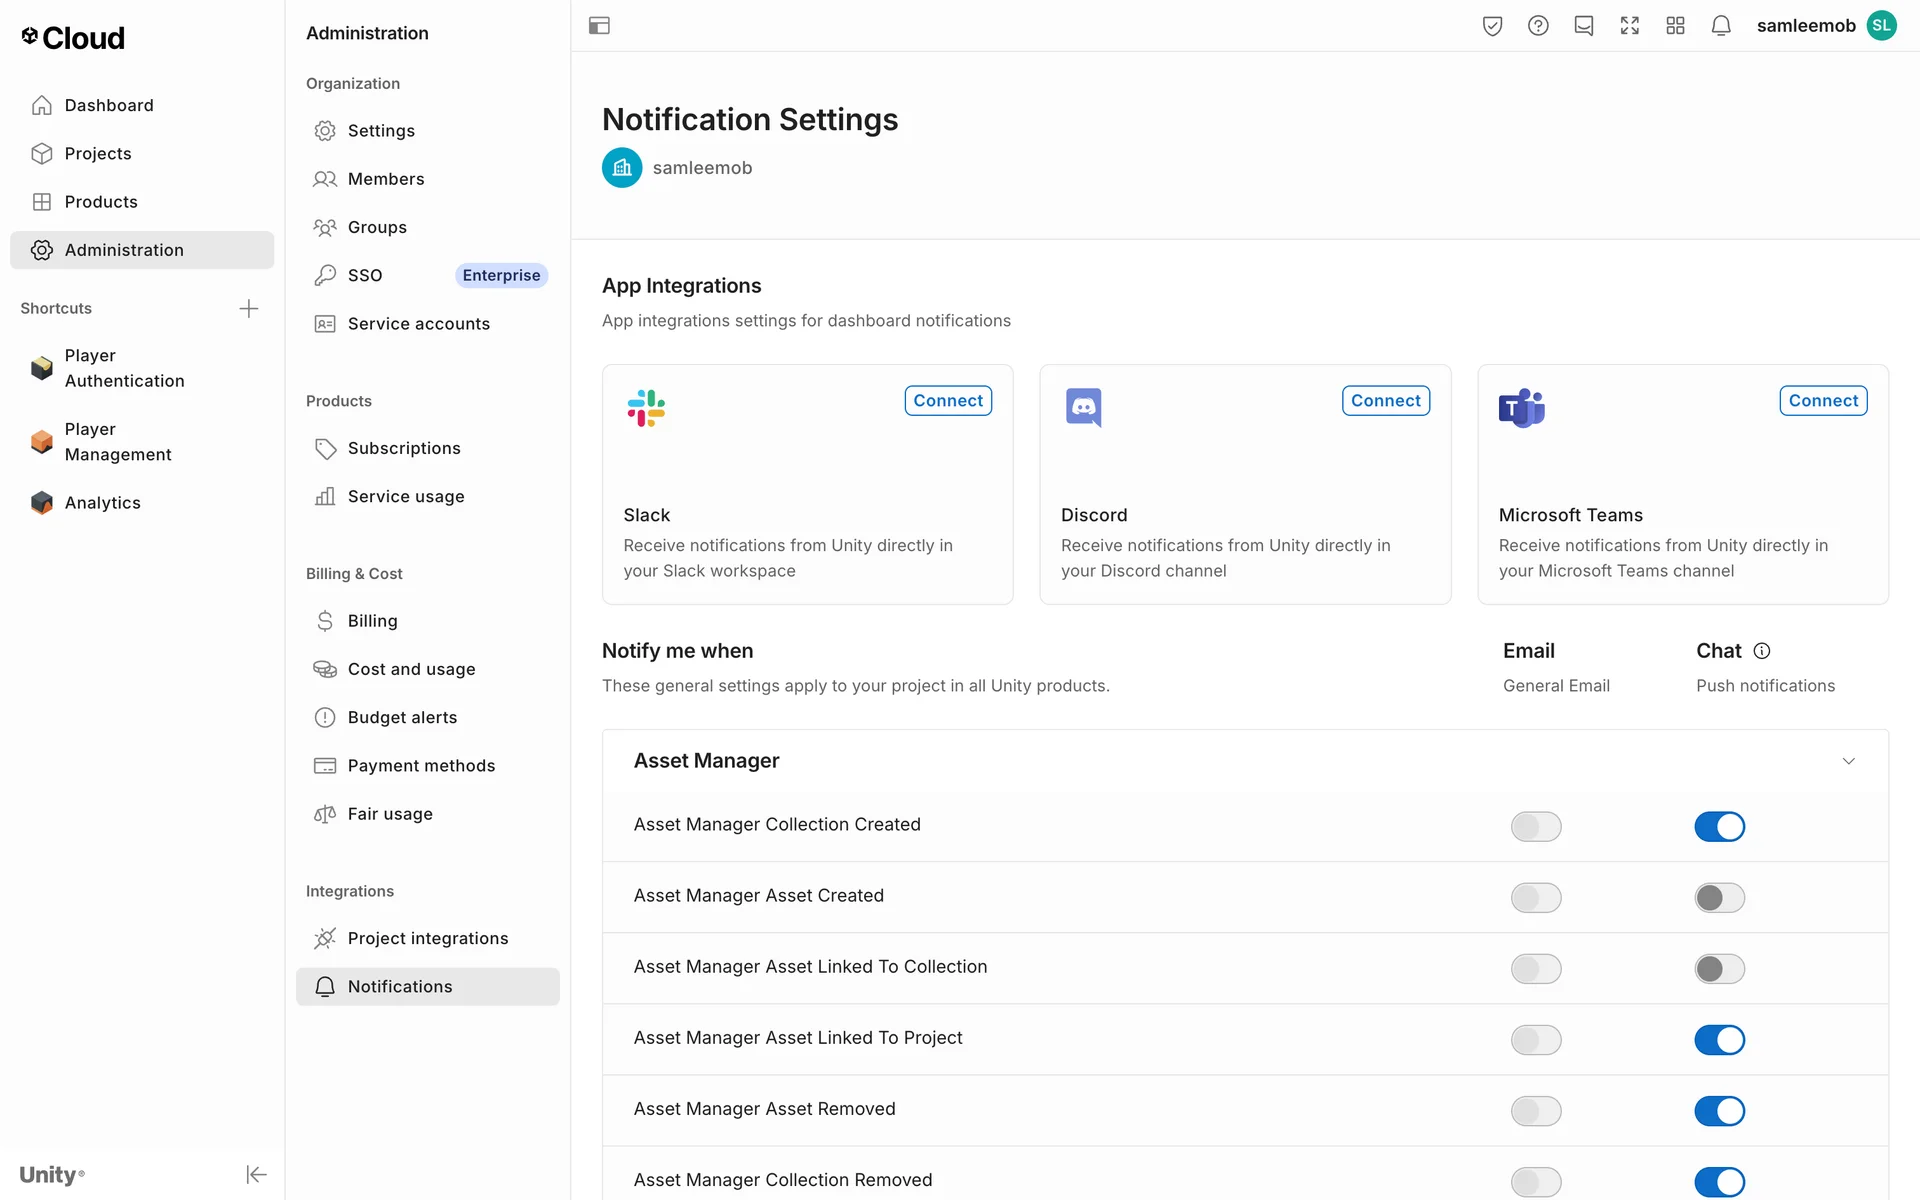
Task: Open Player Authentication shortcut
Action: 124,368
